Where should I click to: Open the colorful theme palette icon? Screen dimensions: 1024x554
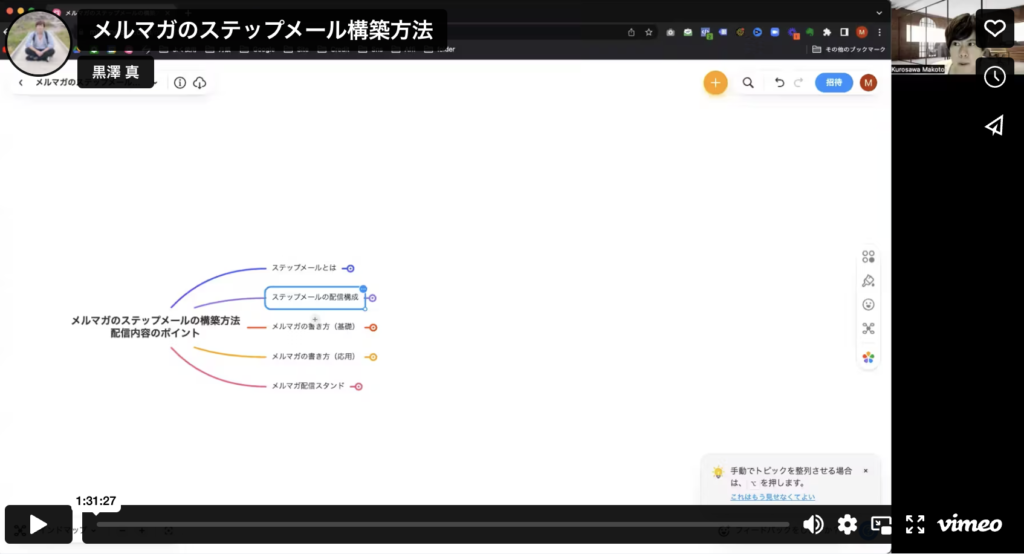[x=869, y=357]
